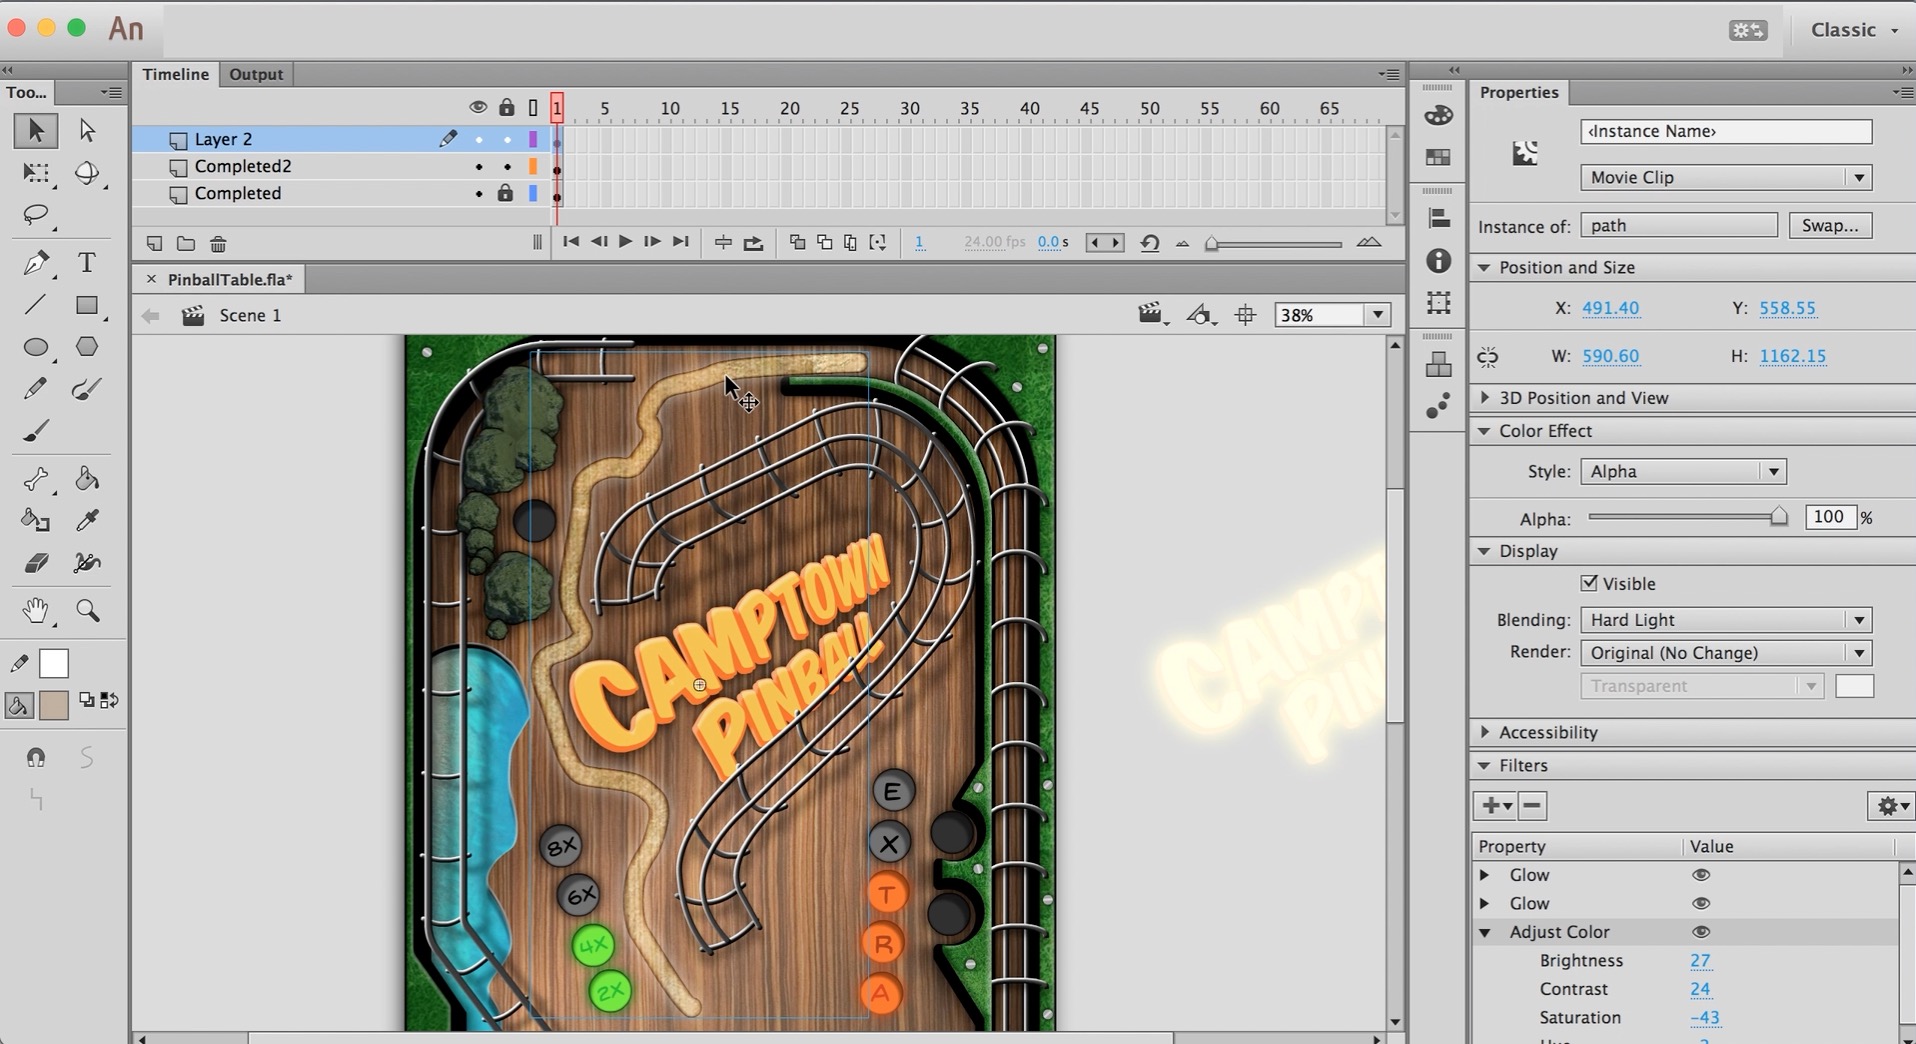1916x1044 pixels.
Task: Click the Swap... button
Action: pos(1829,226)
